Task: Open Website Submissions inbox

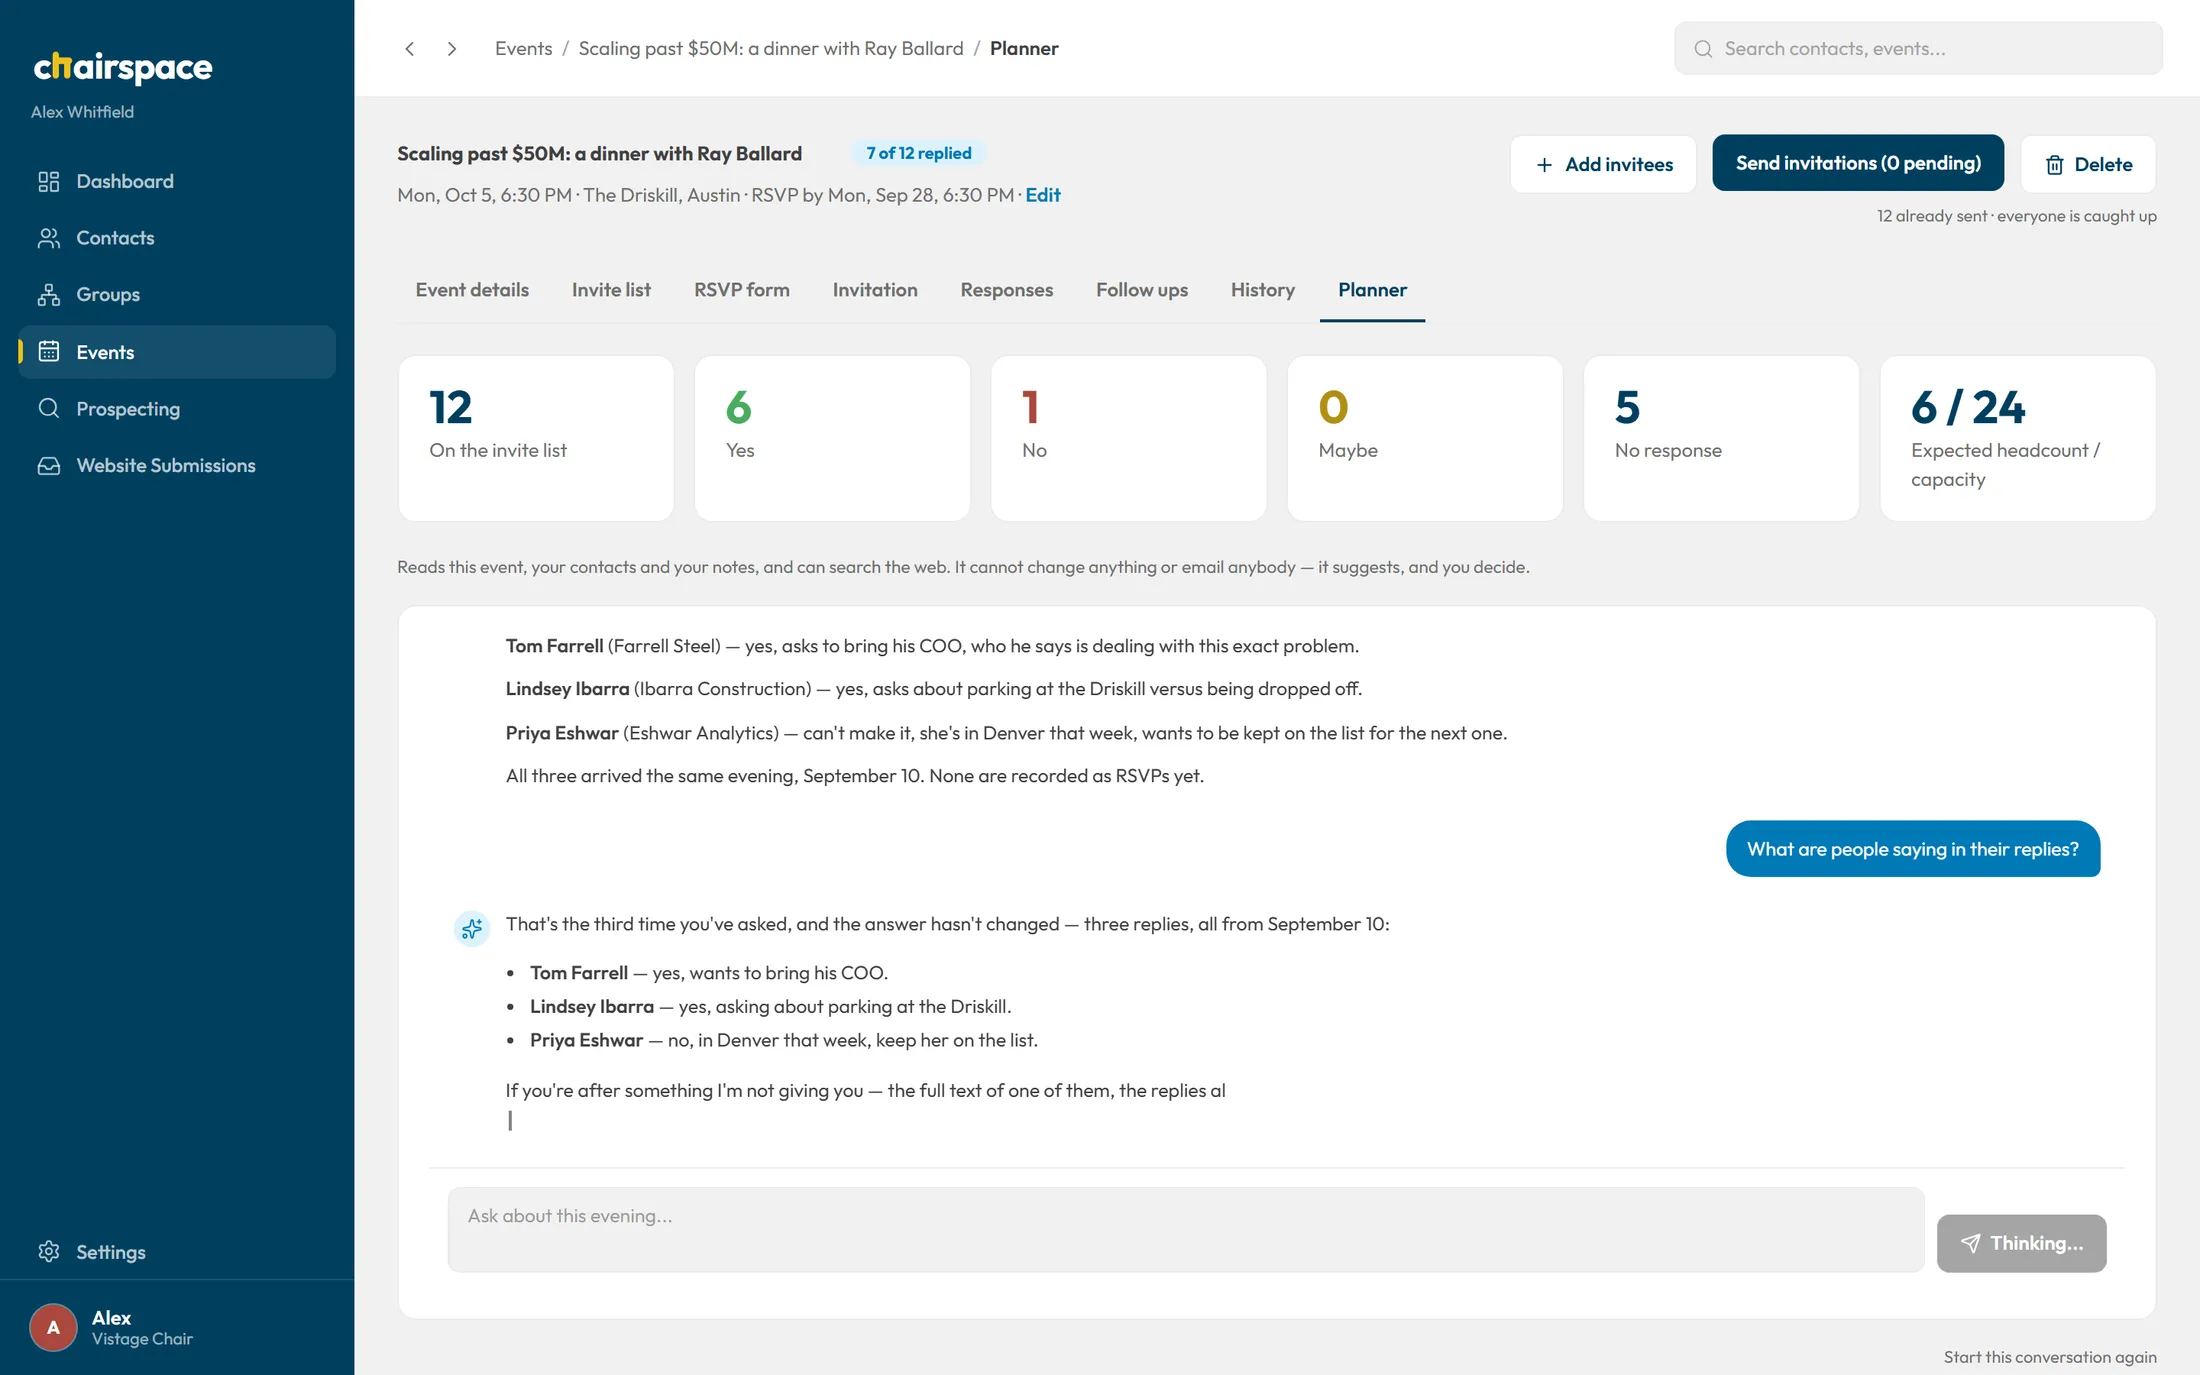Action: [x=177, y=466]
